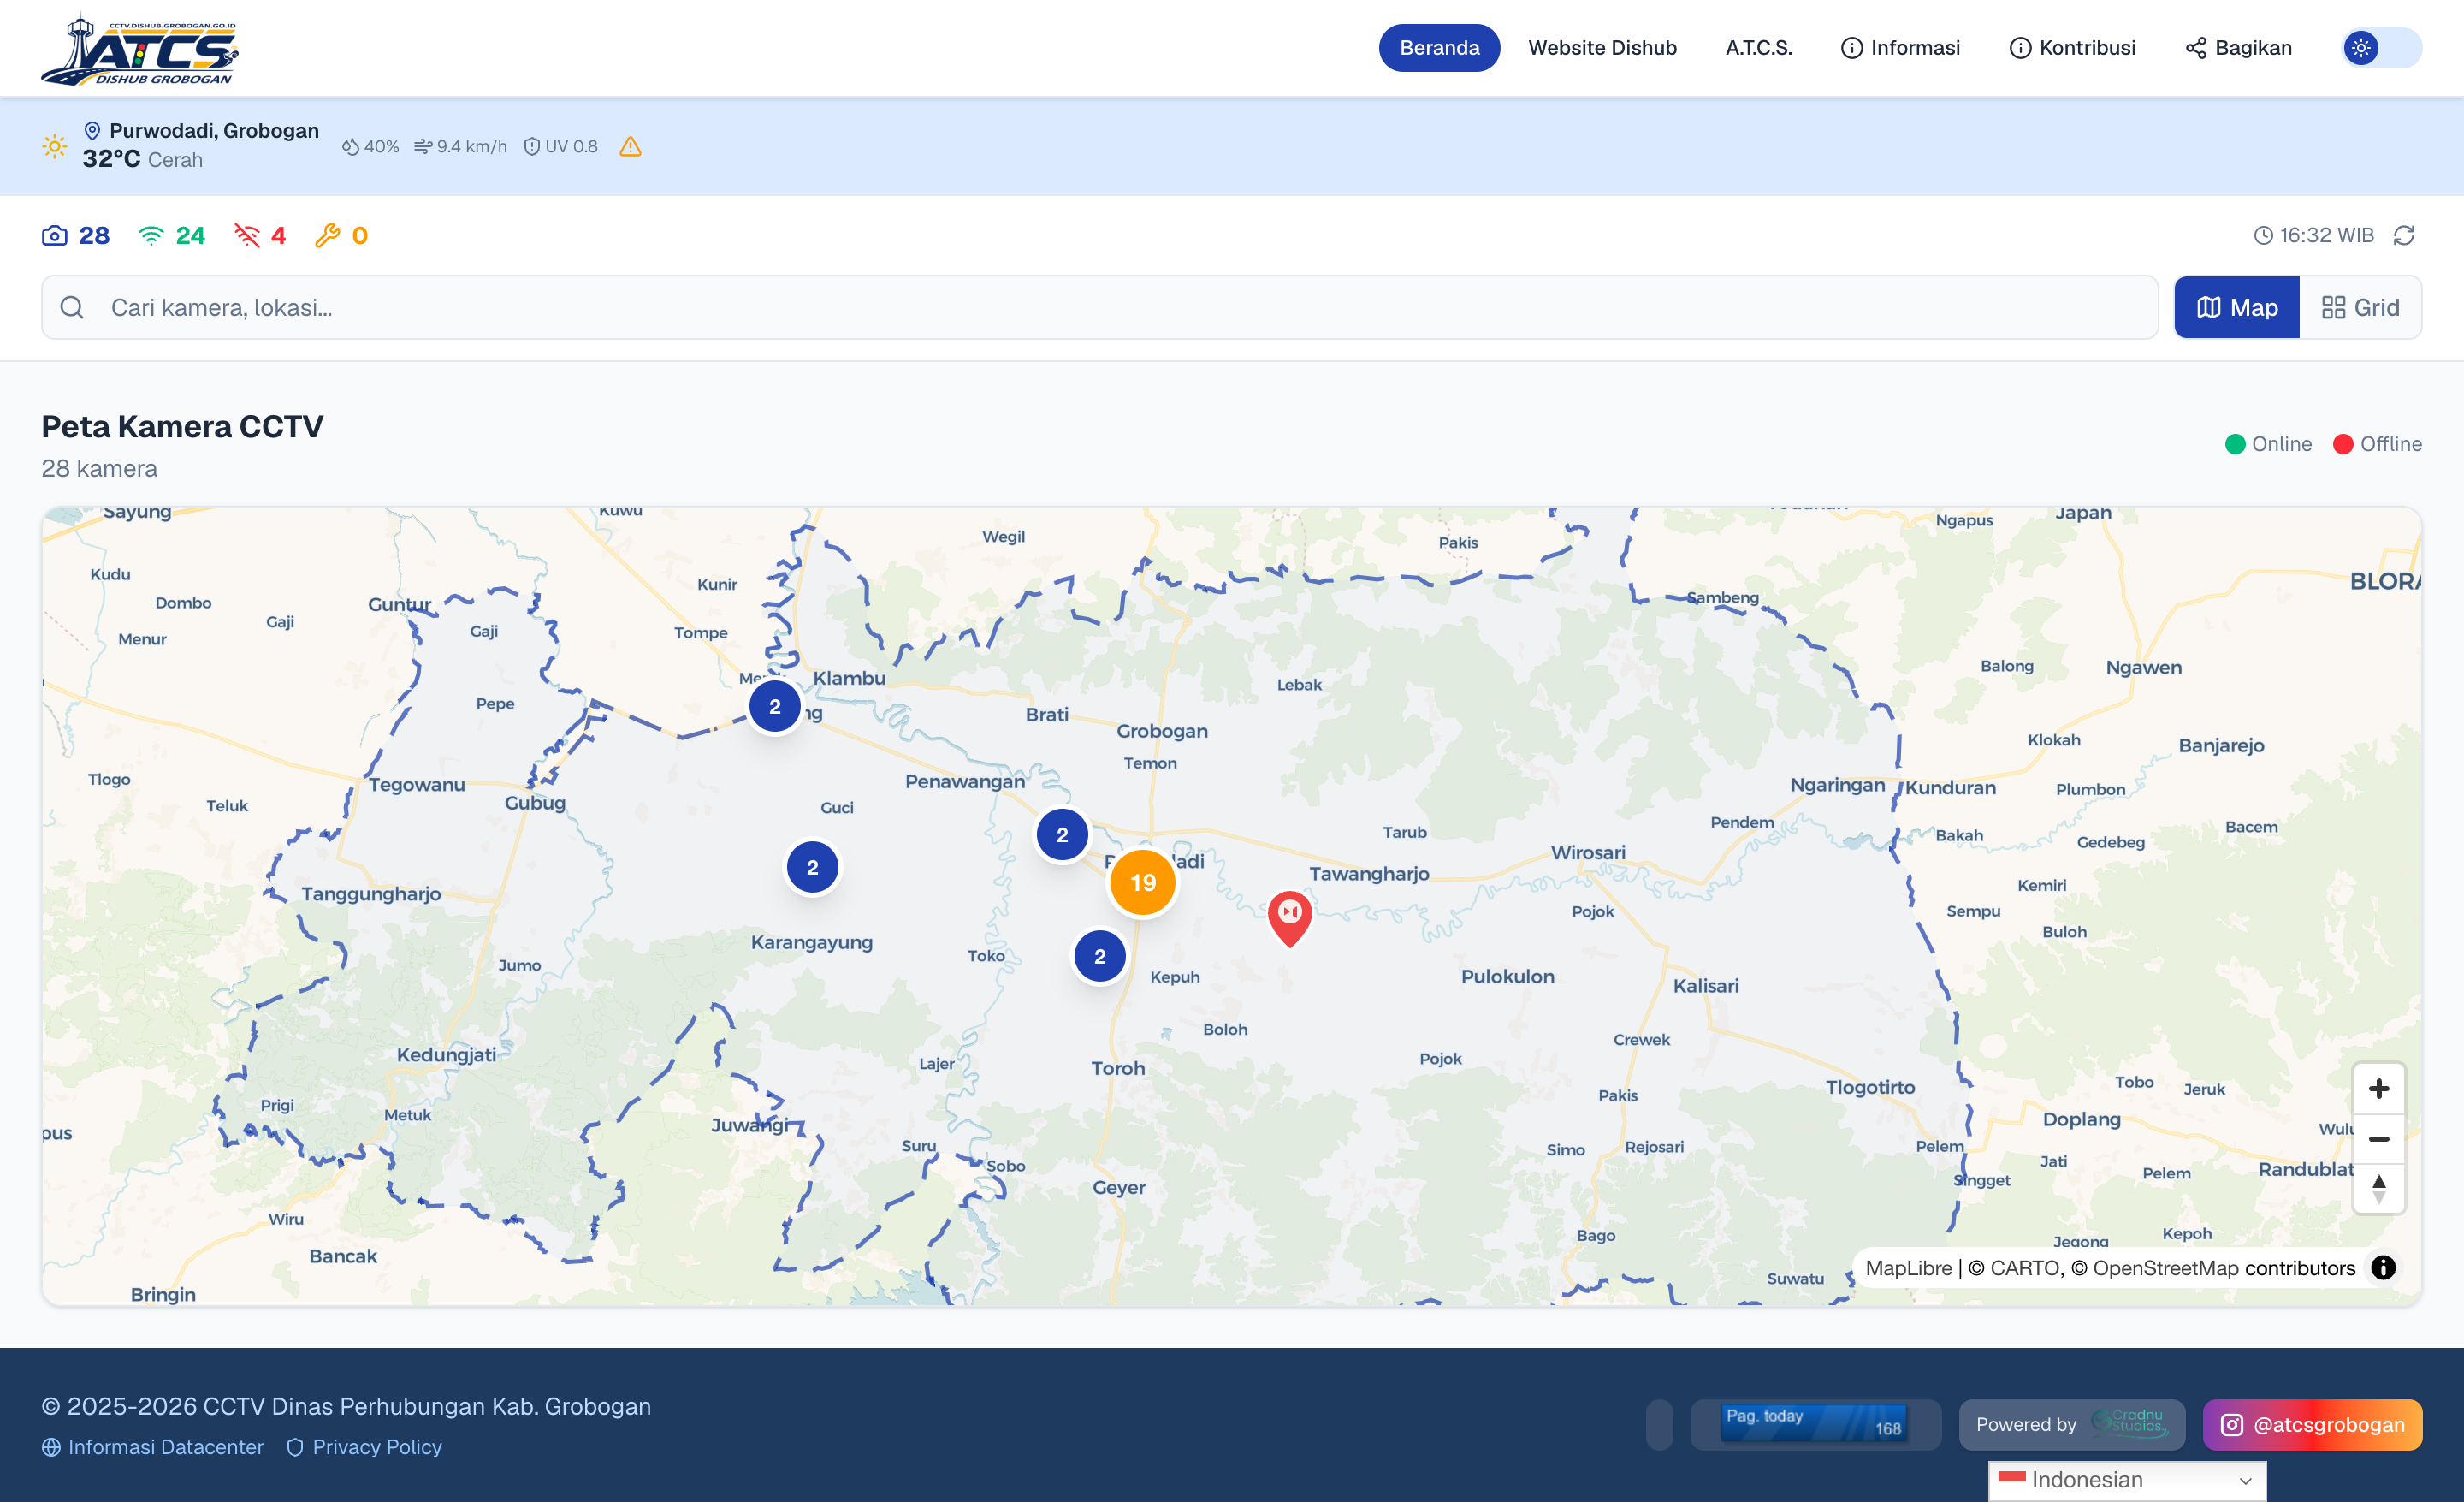Zoom in on the map
Viewport: 2464px width, 1502px height.
2378,1088
